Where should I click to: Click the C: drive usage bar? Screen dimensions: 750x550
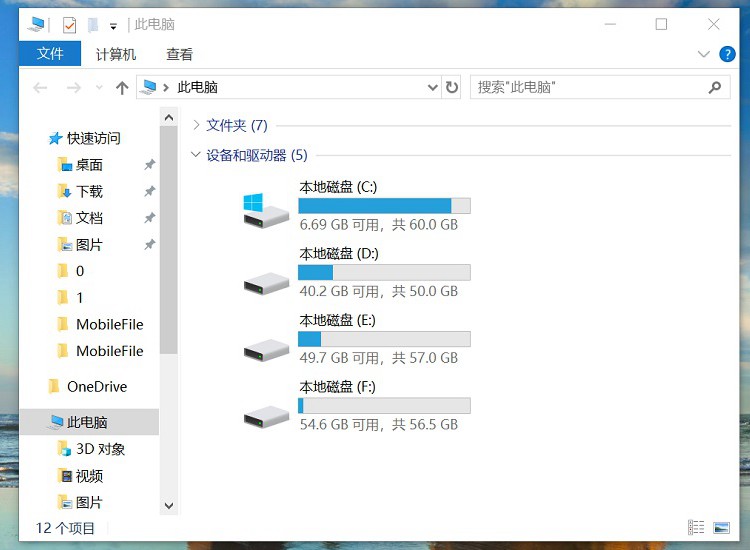384,206
